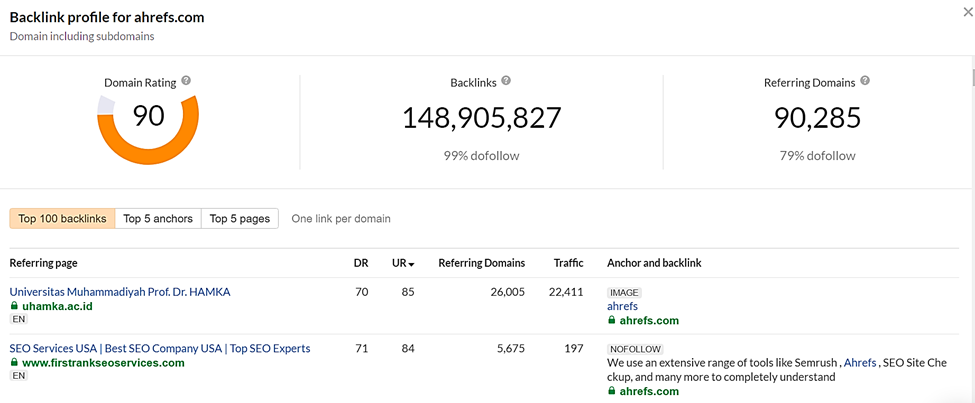This screenshot has width=975, height=403.
Task: Click the Anchor and backlink column header
Action: 654,263
